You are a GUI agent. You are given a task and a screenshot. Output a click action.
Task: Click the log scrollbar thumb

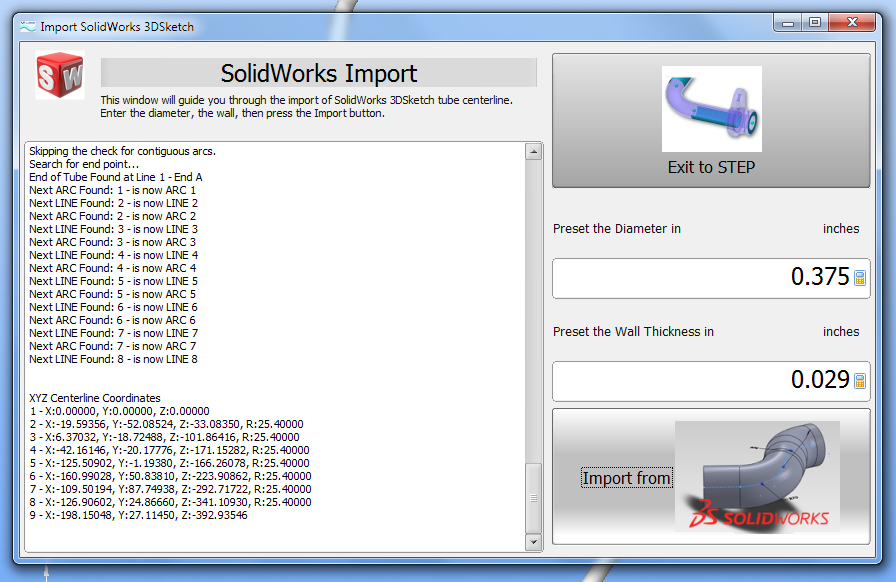[x=534, y=497]
